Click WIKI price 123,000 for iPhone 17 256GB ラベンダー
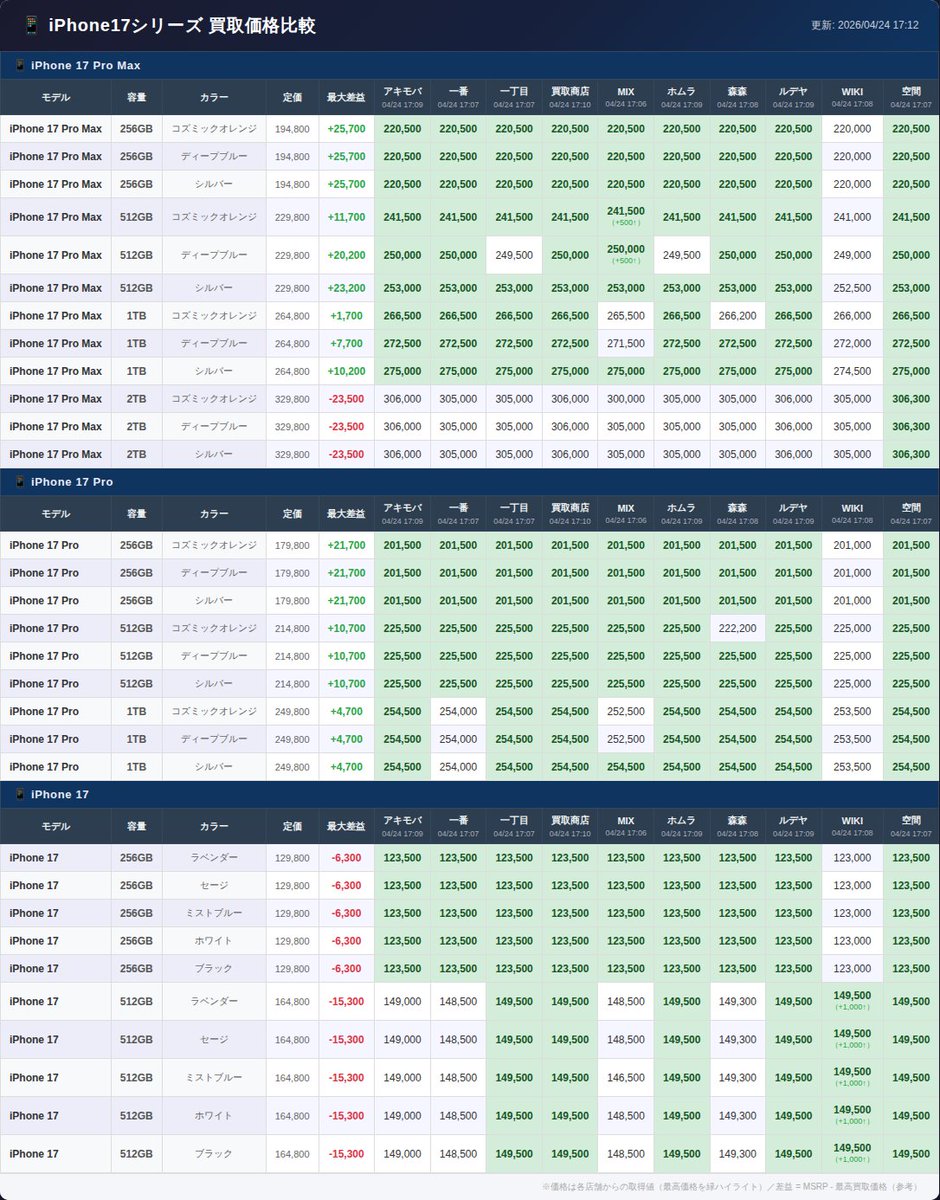This screenshot has width=940, height=1200. coord(852,858)
